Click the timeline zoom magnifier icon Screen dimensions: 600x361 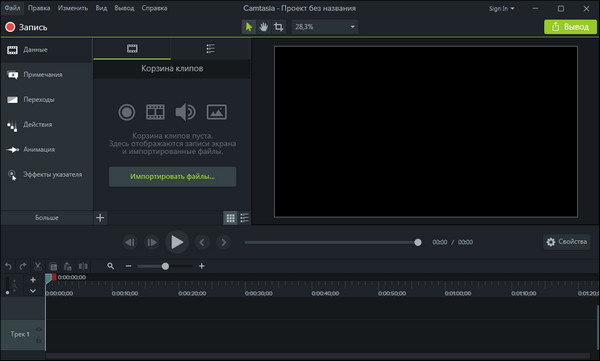(x=111, y=266)
